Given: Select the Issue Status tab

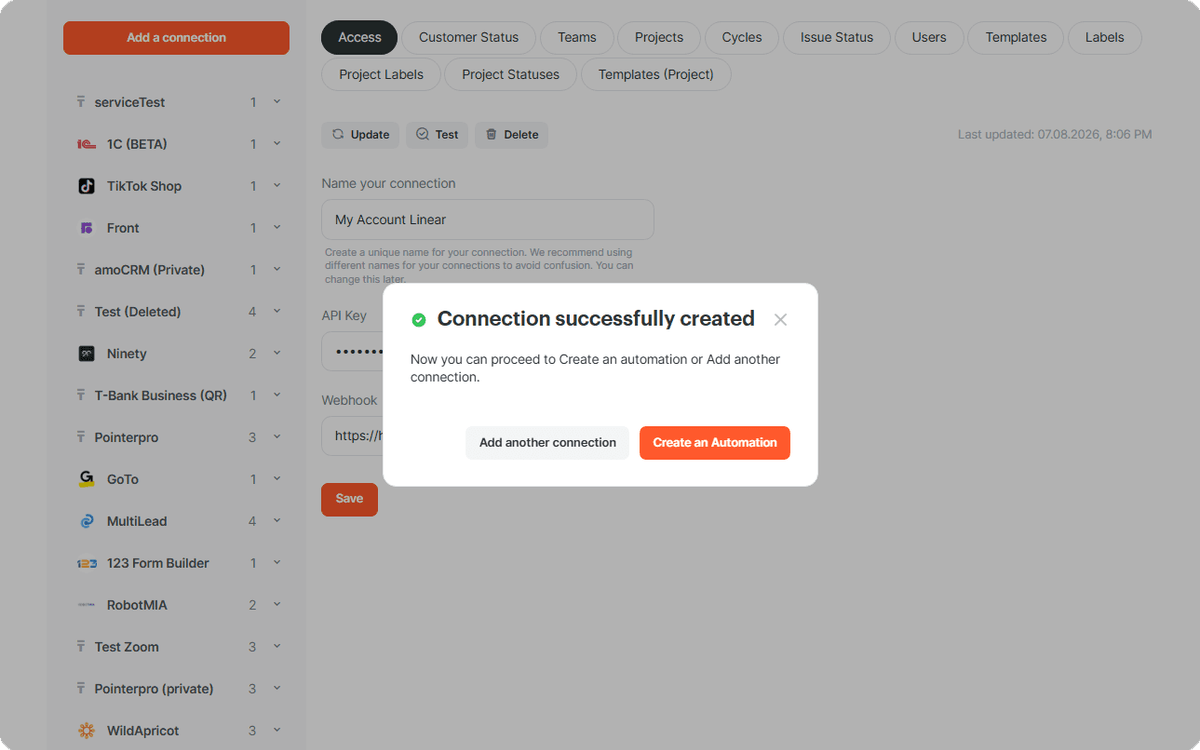Looking at the screenshot, I should point(837,38).
